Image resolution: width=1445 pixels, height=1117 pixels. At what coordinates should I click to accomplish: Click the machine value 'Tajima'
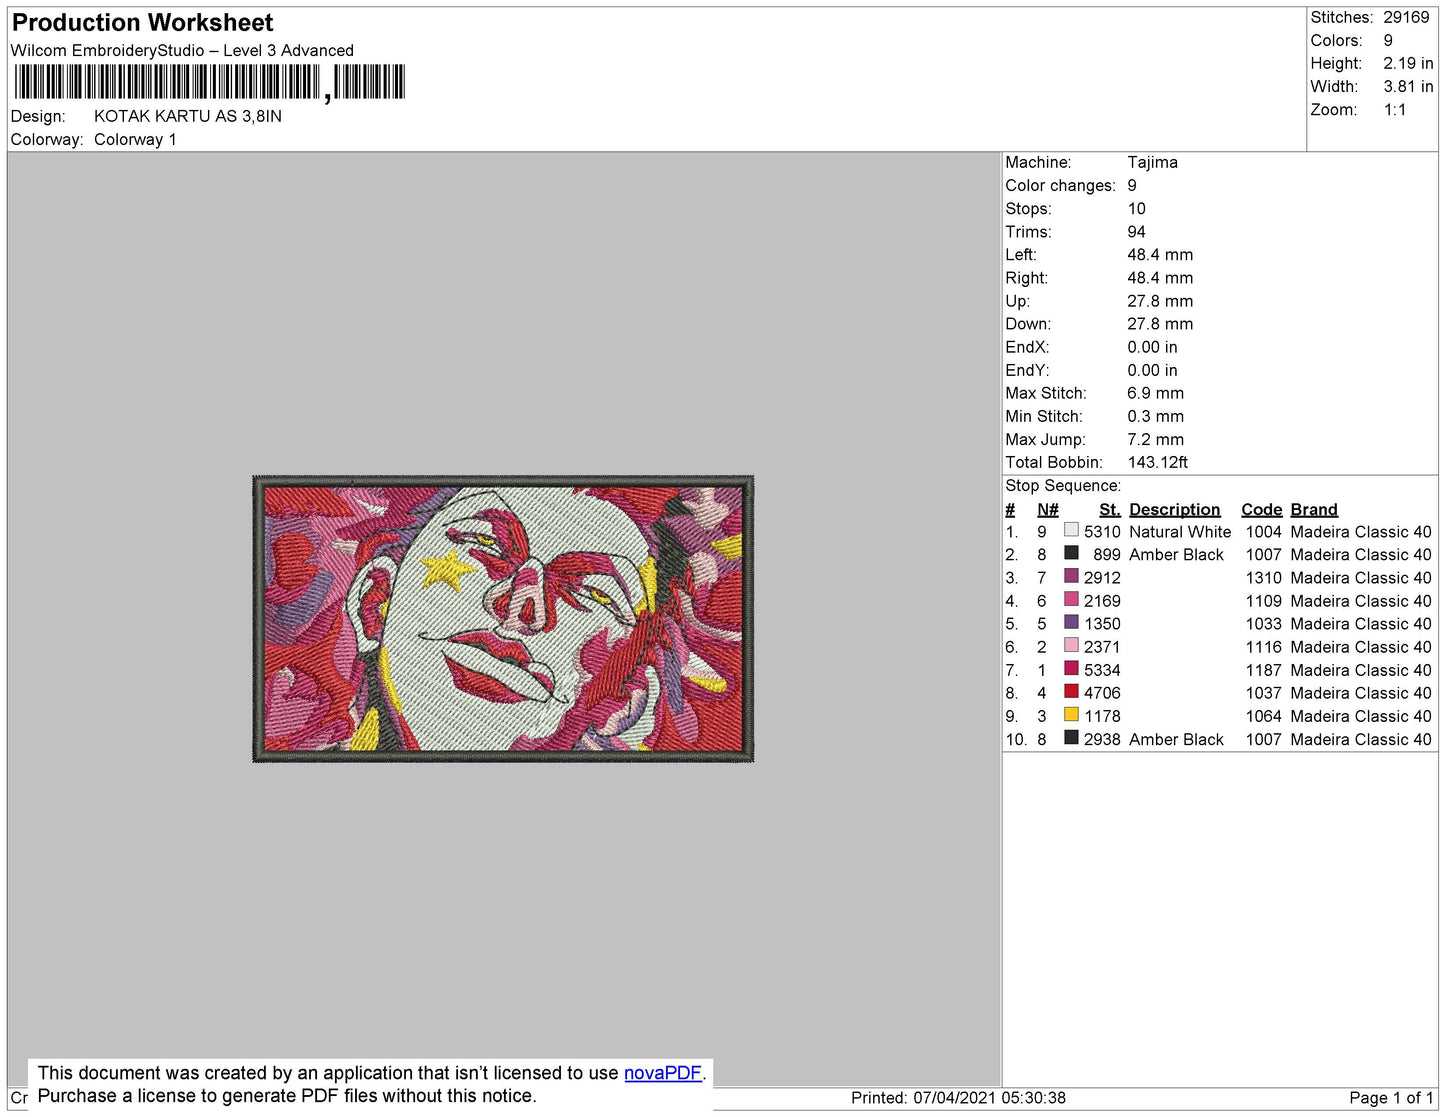tap(1152, 162)
